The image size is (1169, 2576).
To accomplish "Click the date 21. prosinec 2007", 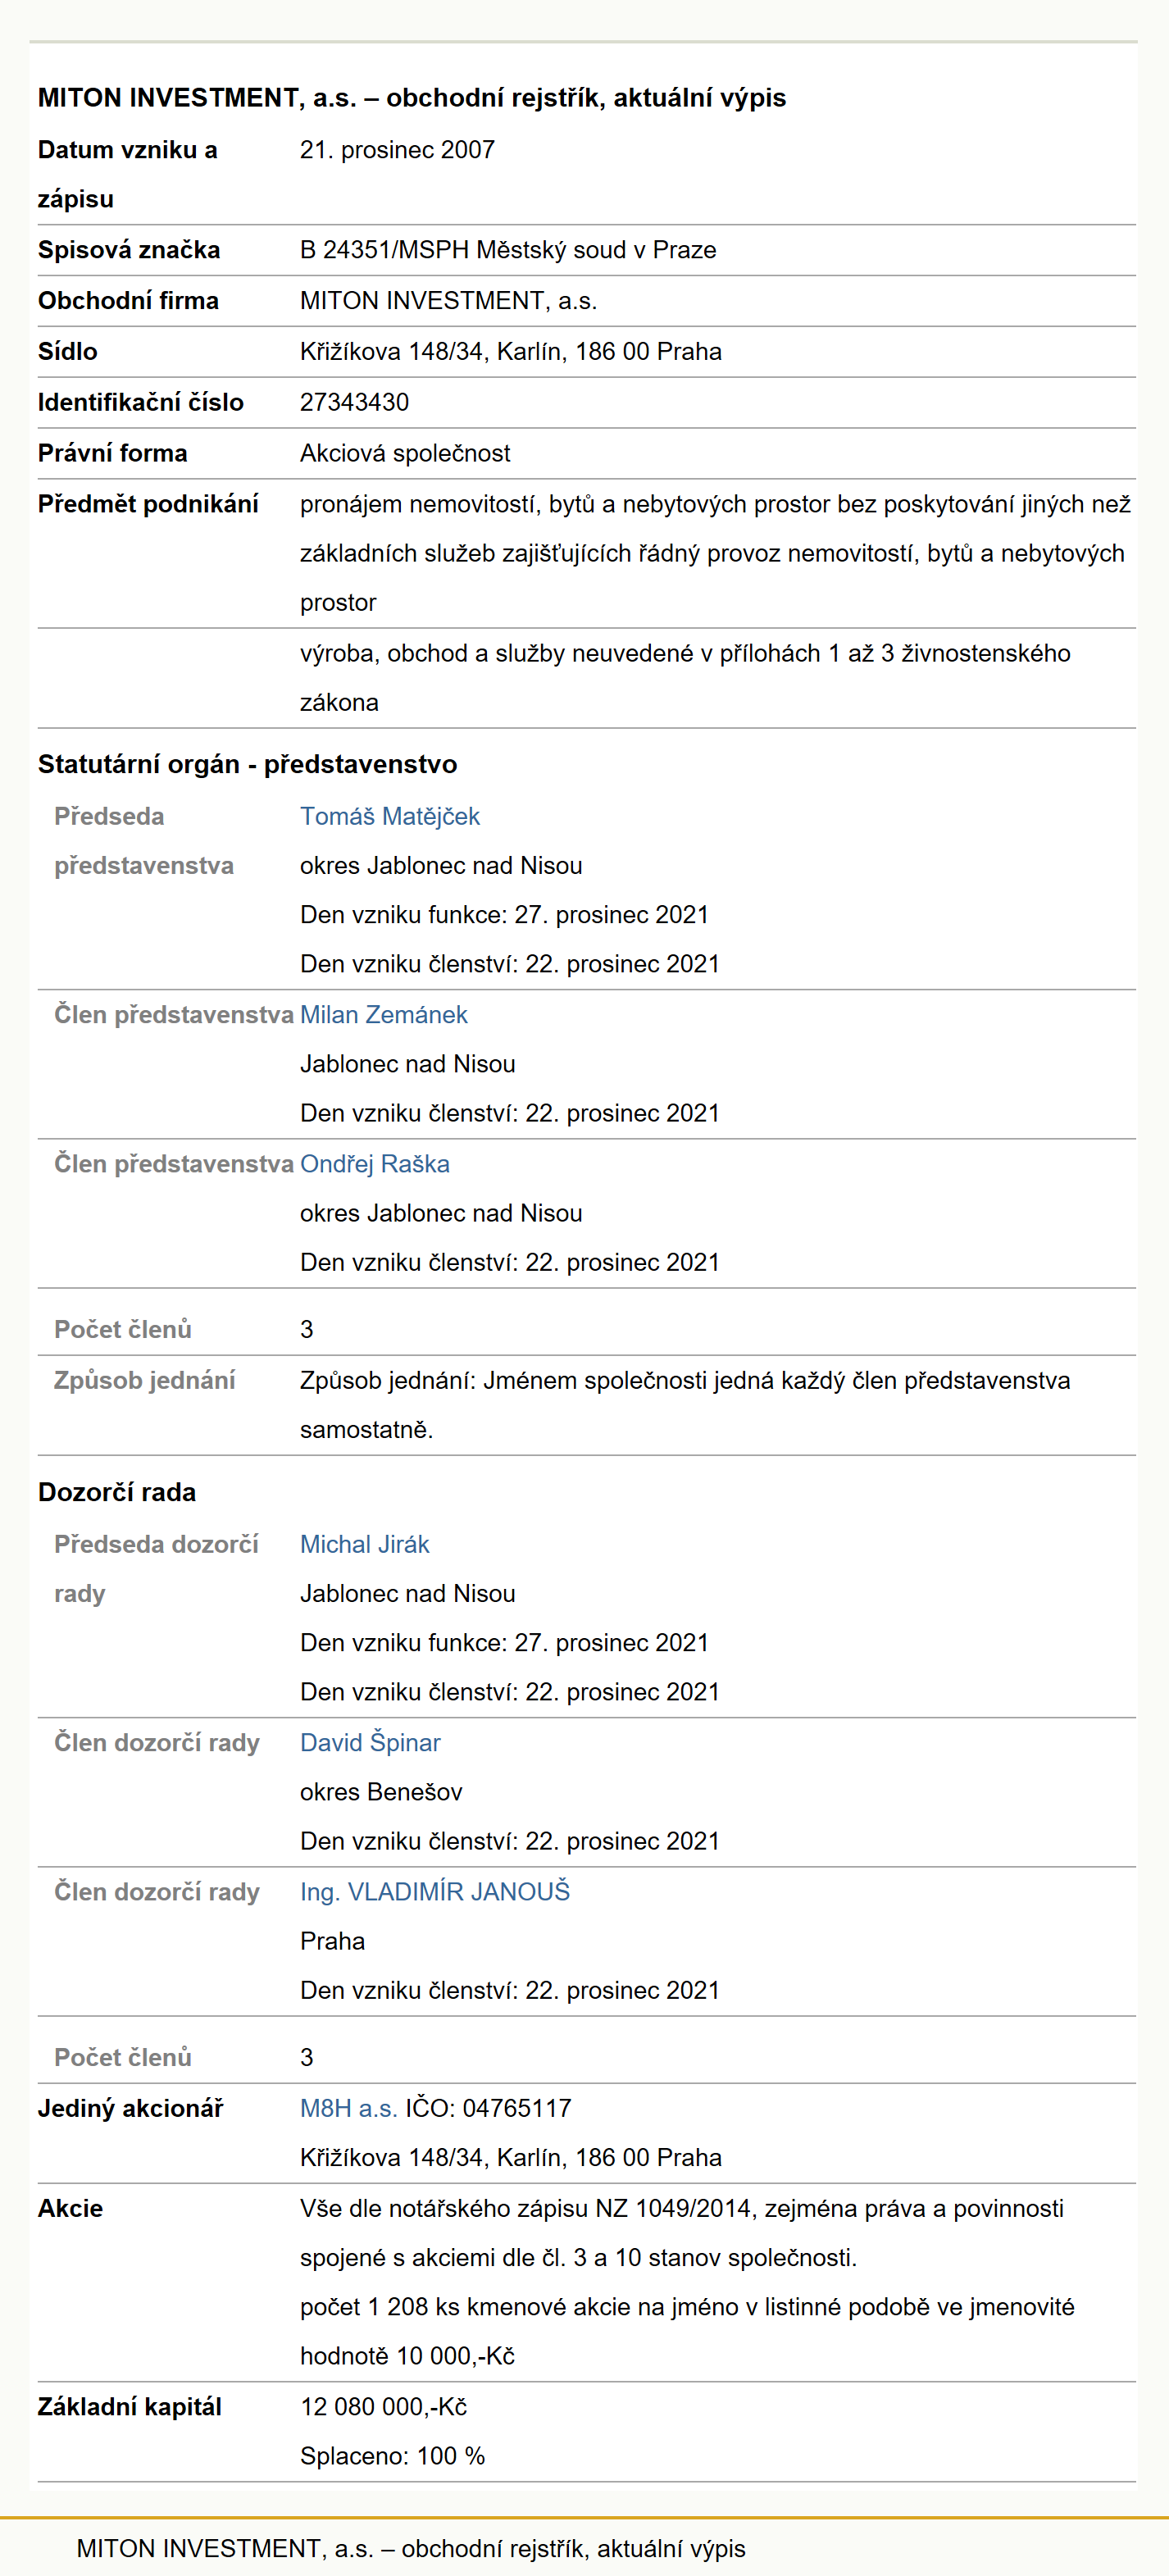I will point(397,149).
